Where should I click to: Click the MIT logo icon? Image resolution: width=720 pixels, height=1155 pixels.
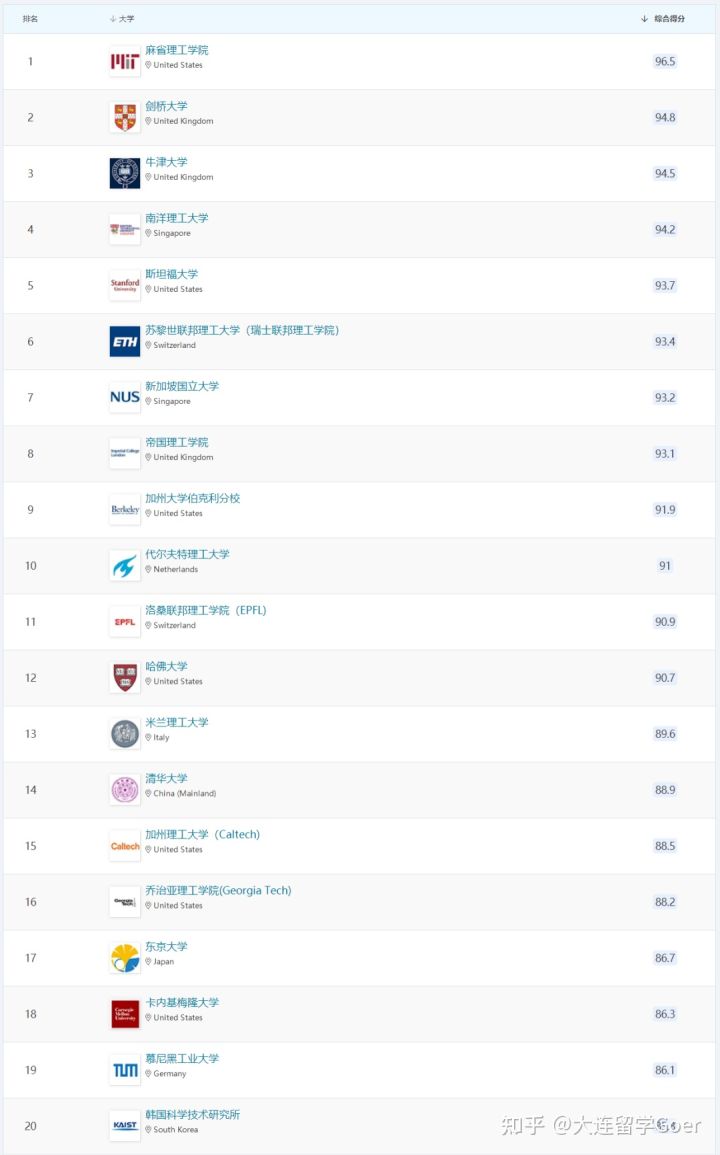[x=125, y=62]
